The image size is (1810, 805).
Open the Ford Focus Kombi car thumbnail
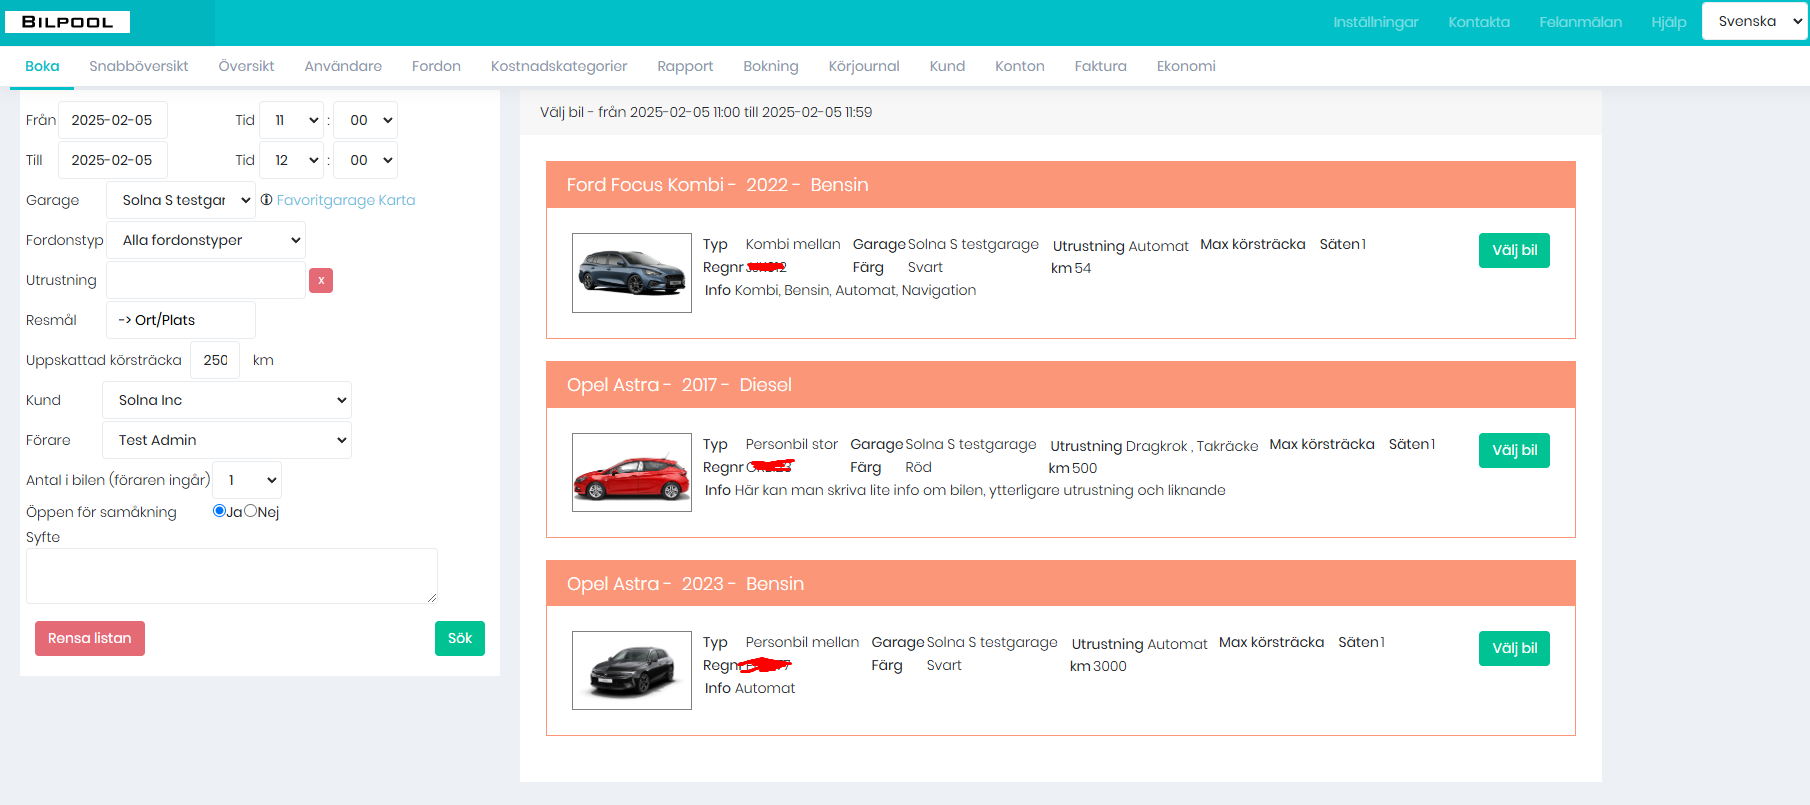click(x=631, y=273)
